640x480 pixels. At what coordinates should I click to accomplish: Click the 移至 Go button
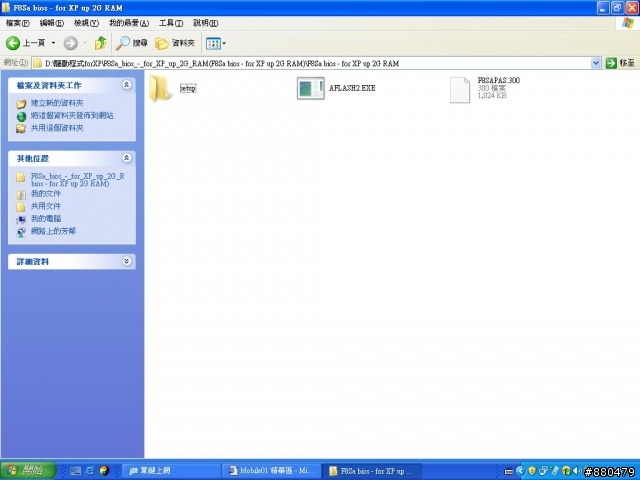[620, 63]
